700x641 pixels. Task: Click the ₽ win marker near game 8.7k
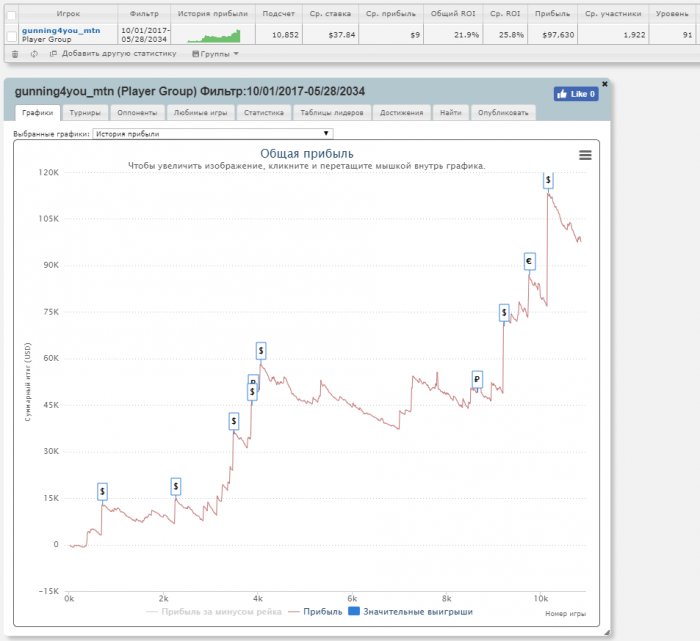477,379
